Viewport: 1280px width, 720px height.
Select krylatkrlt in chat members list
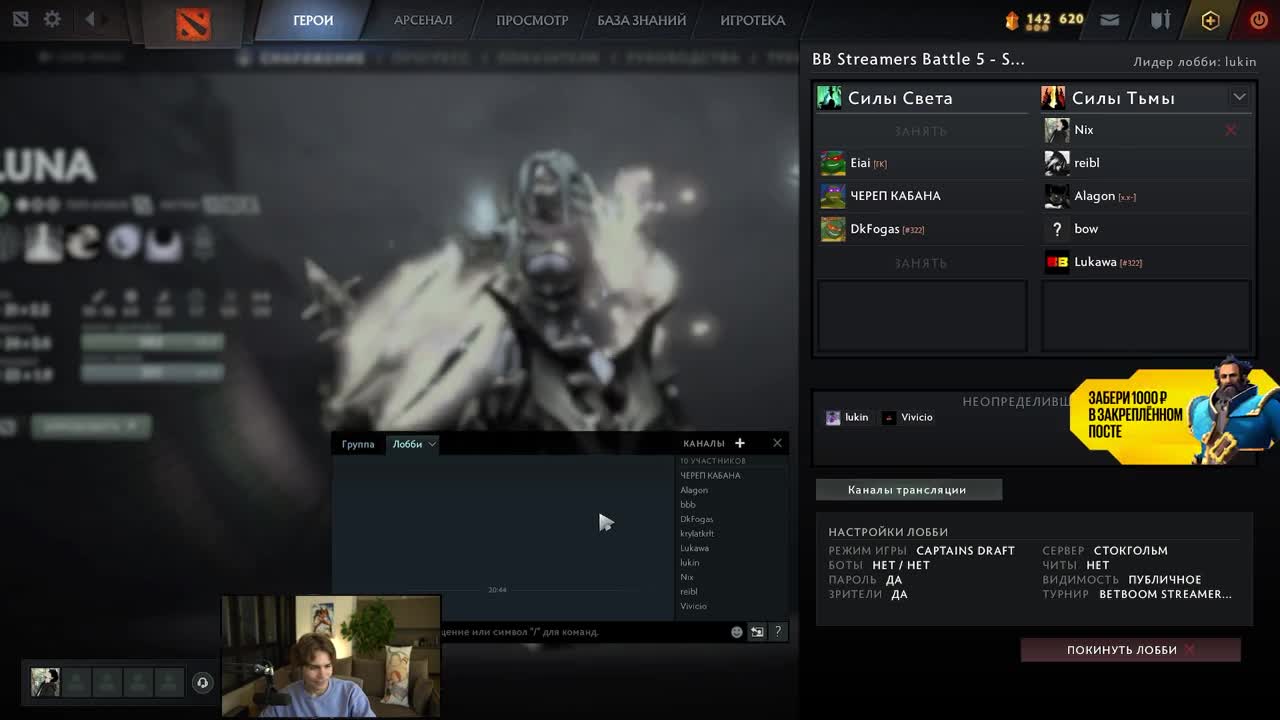[697, 534]
